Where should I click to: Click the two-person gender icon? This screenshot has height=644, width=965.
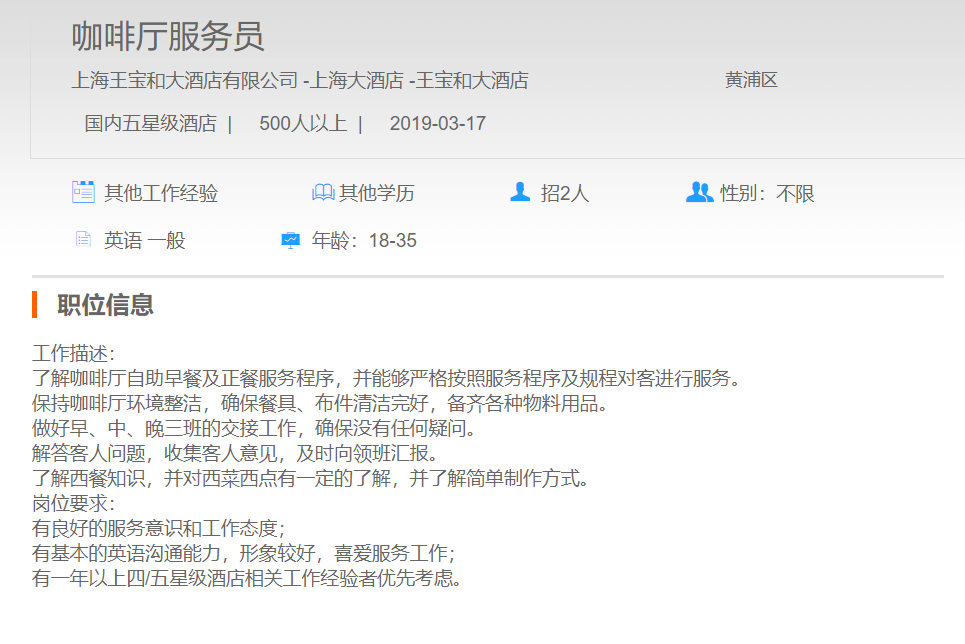699,192
